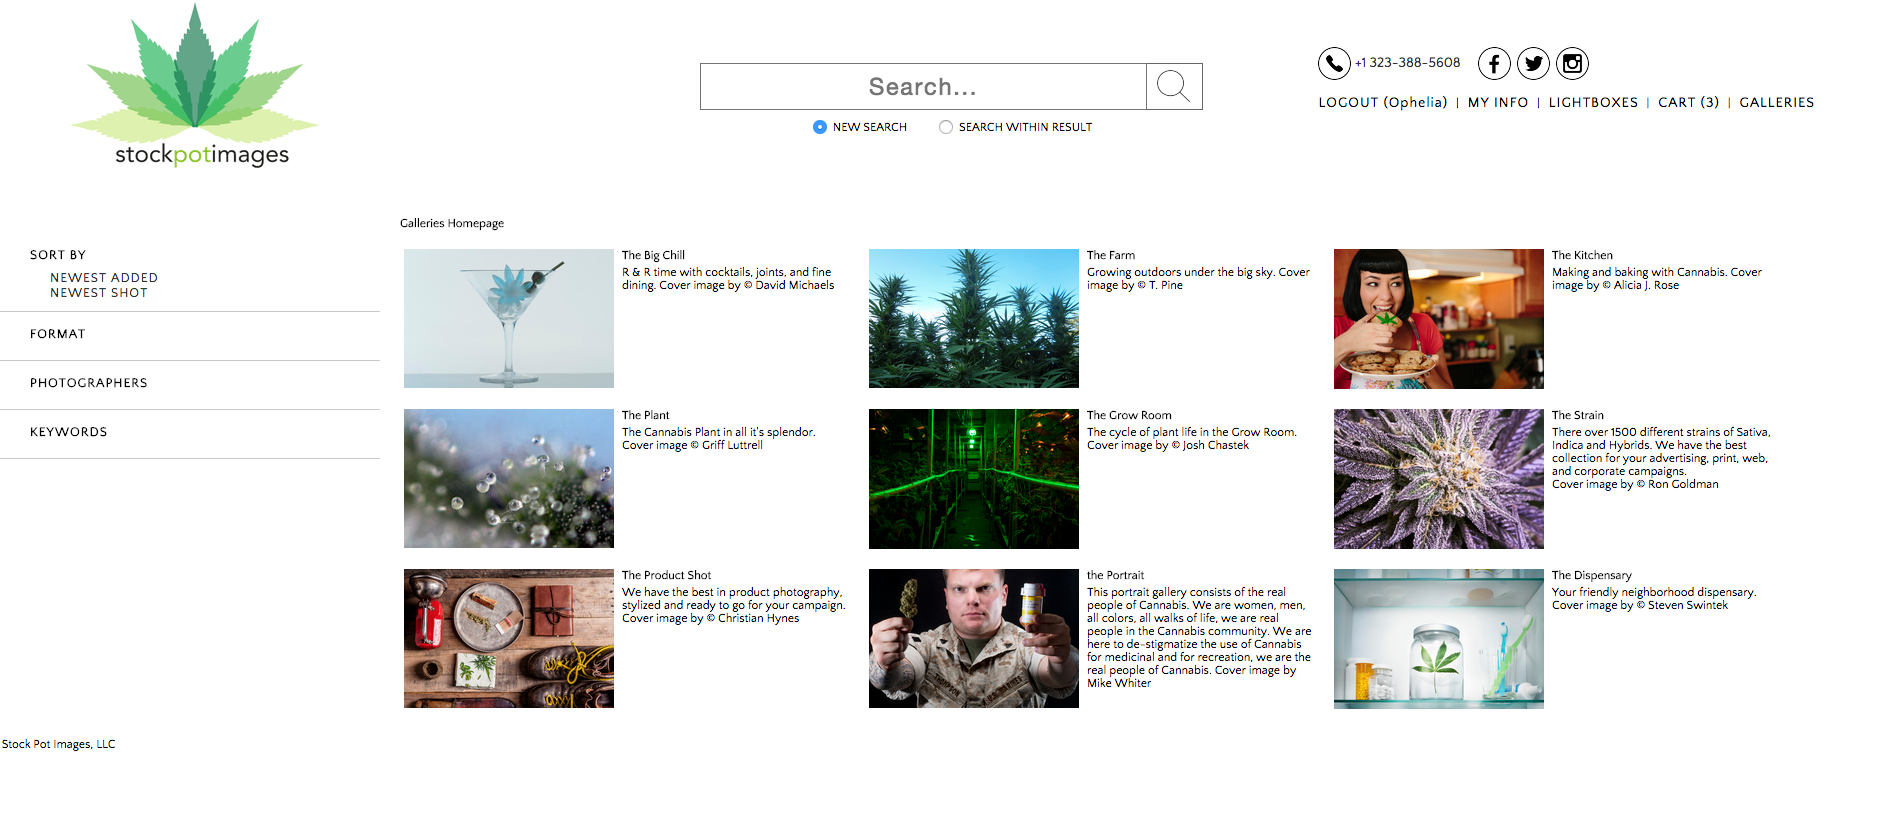Open the Twitter icon link

pos(1533,63)
